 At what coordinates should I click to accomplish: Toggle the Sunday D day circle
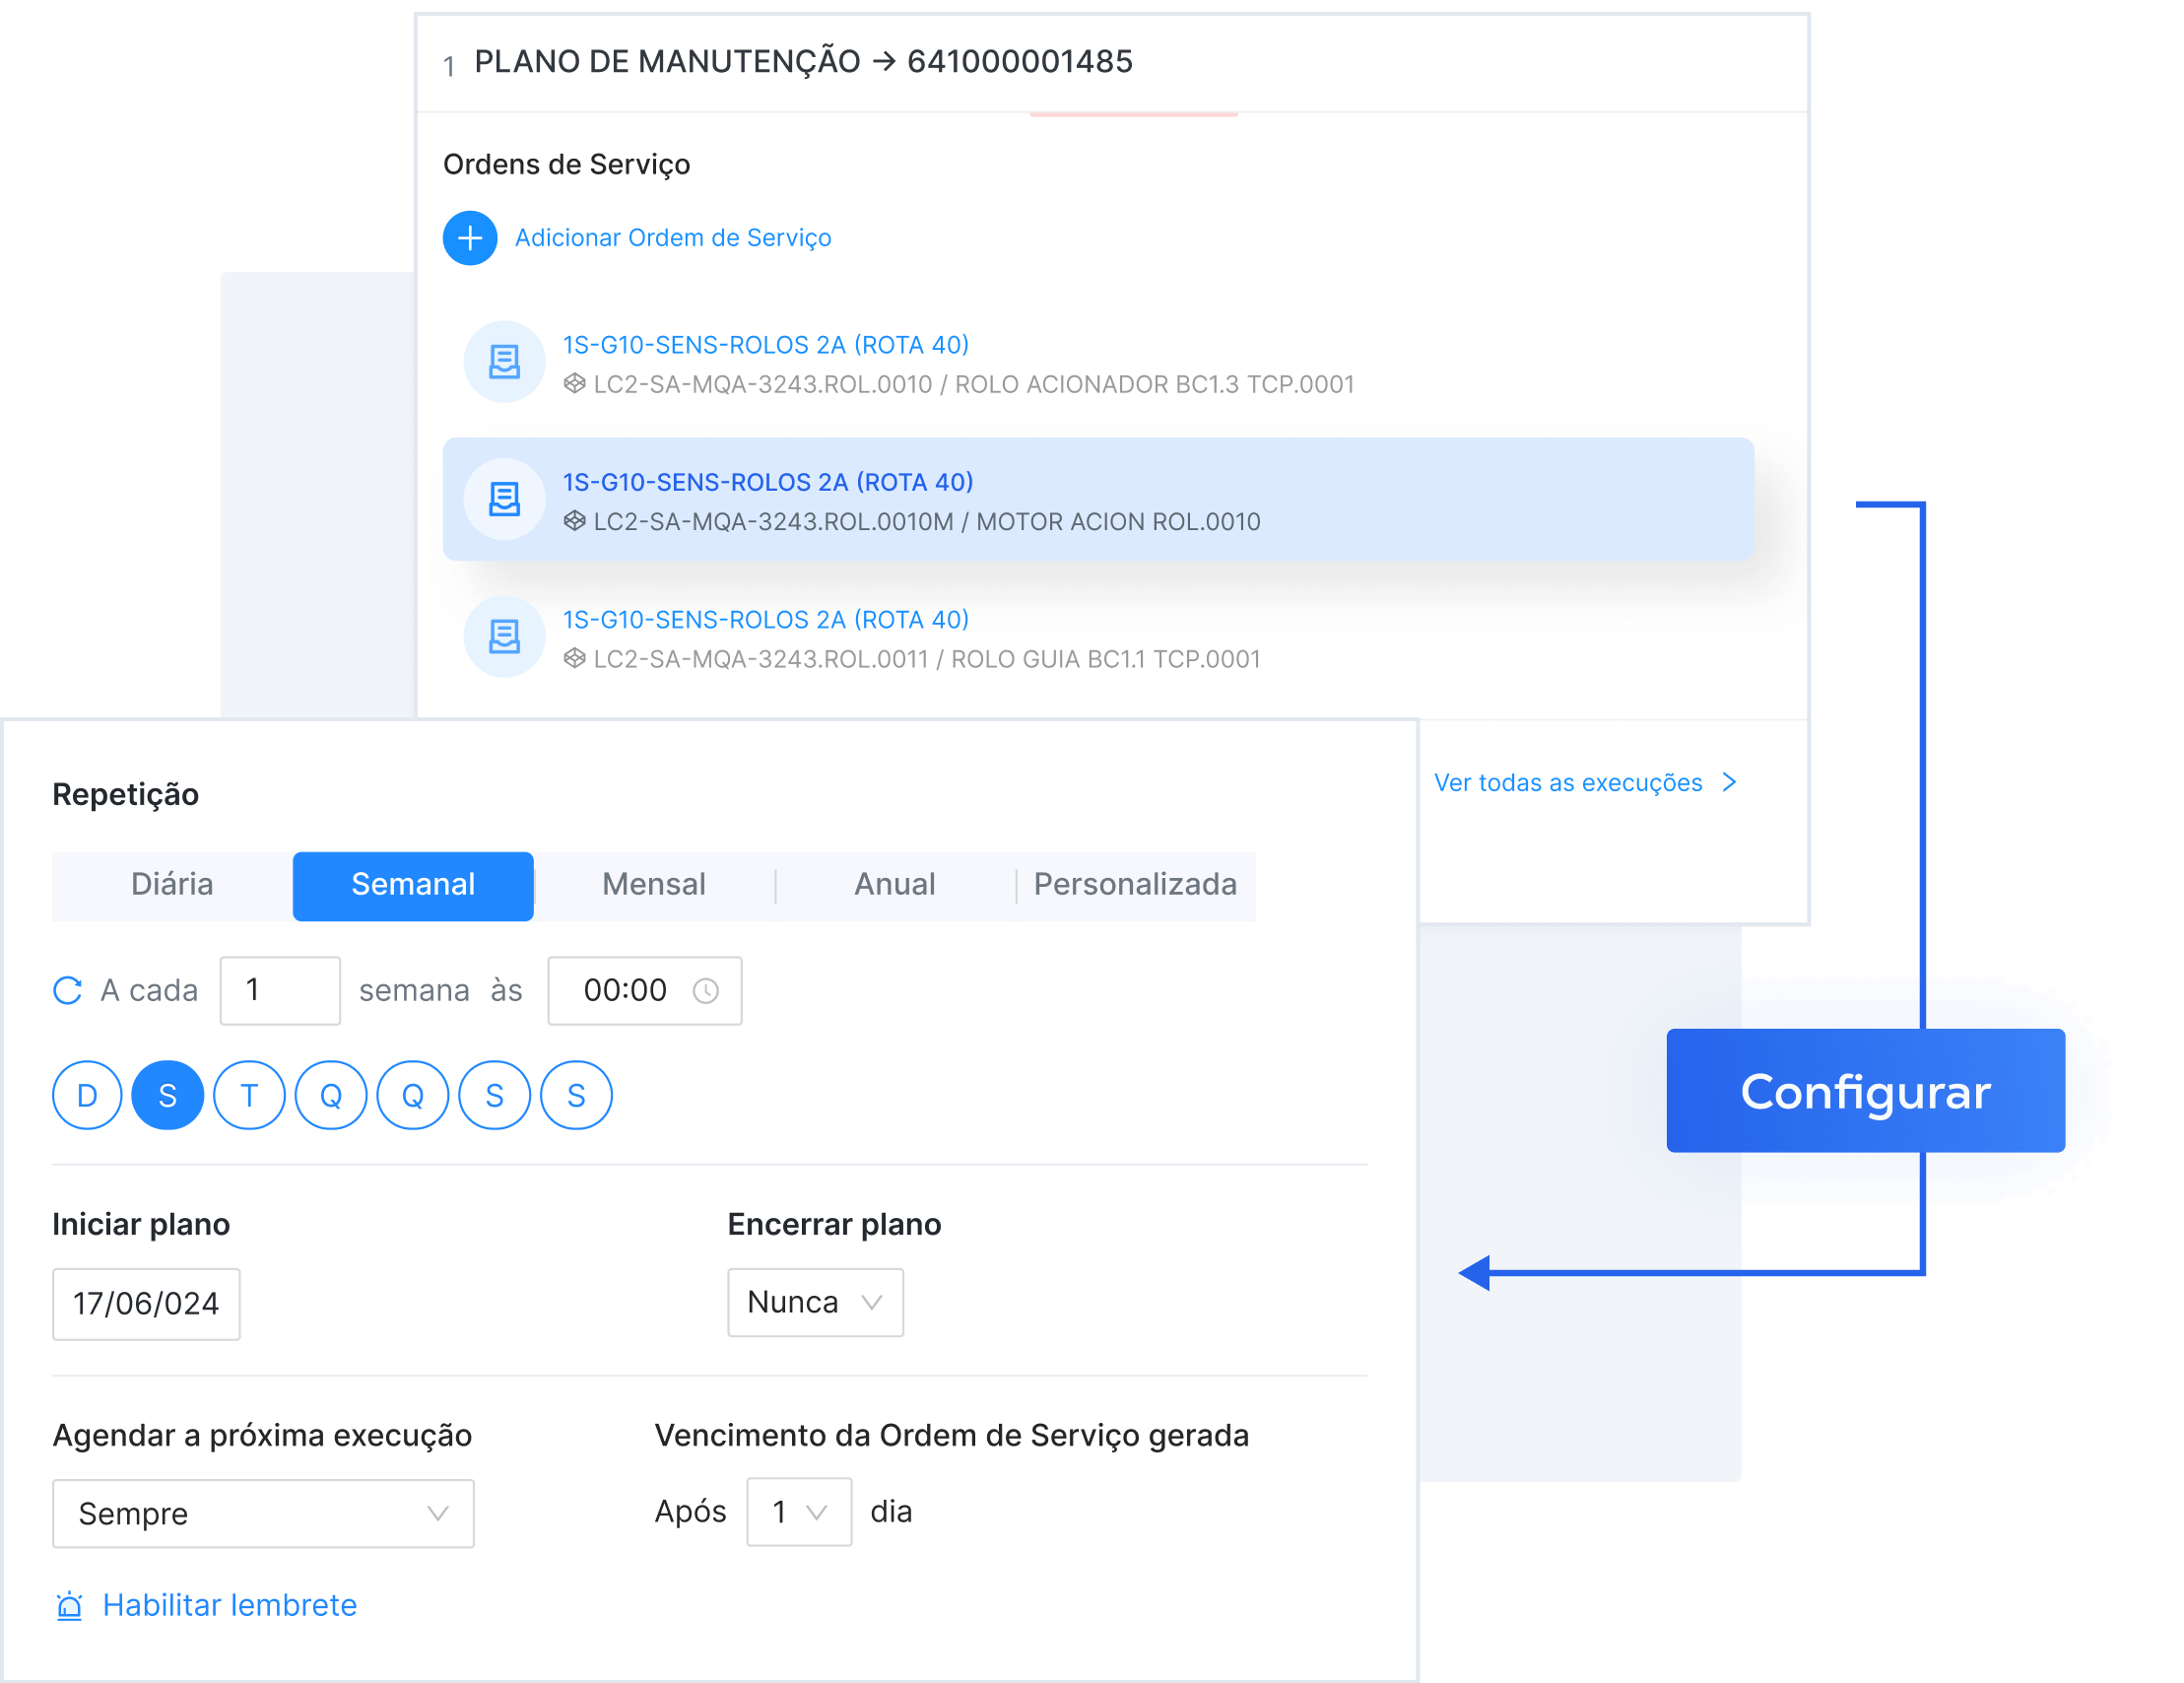click(87, 1095)
